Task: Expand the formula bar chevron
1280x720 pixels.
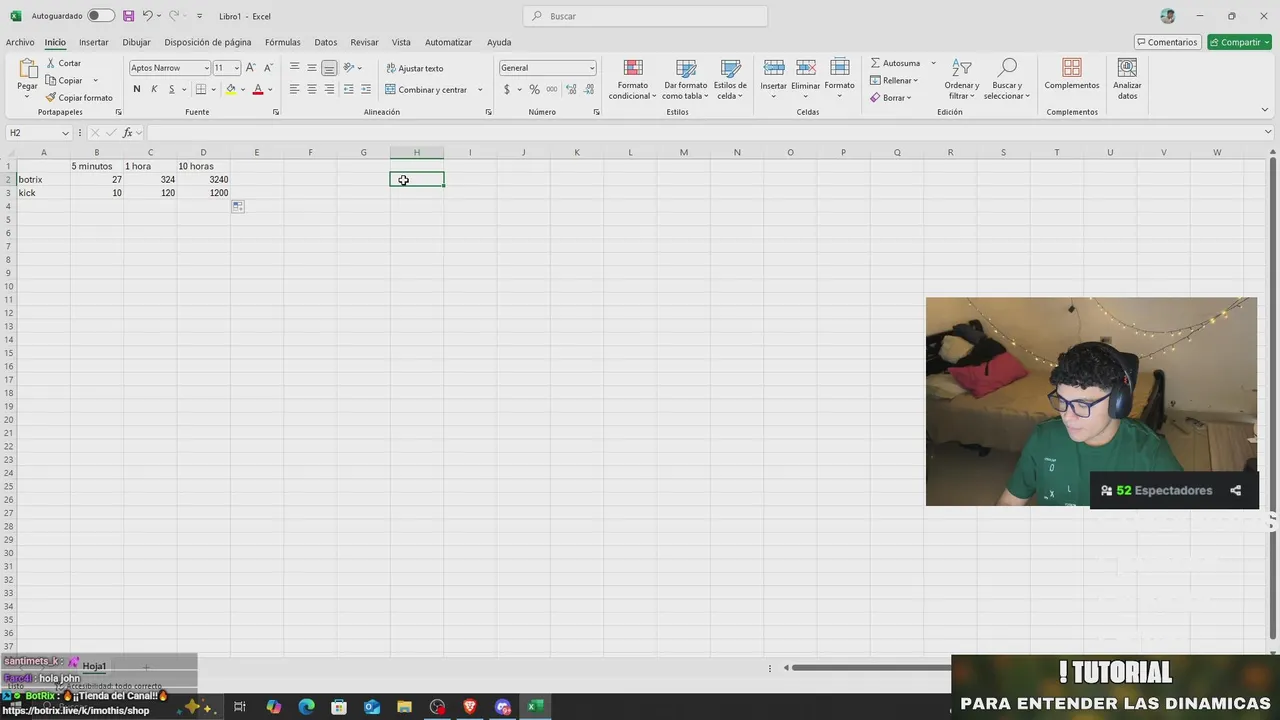Action: pos(1268,133)
